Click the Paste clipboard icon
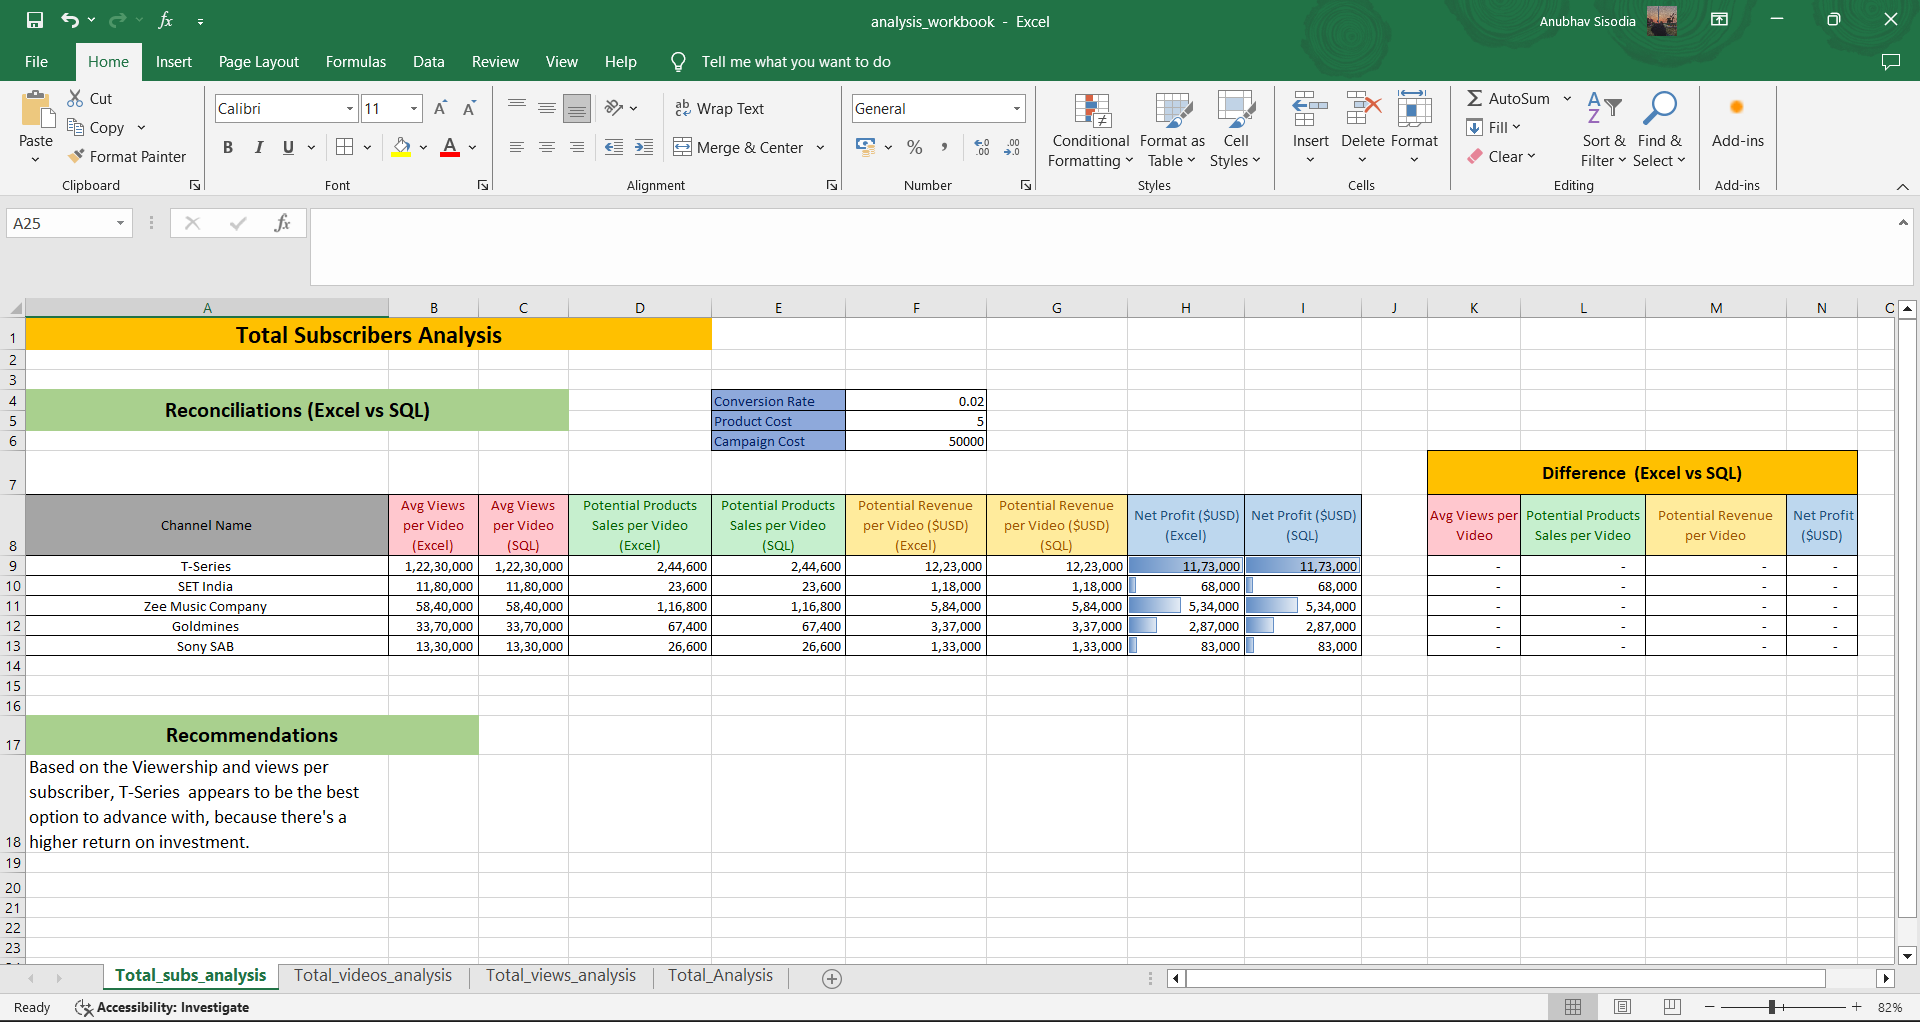 click(x=37, y=111)
